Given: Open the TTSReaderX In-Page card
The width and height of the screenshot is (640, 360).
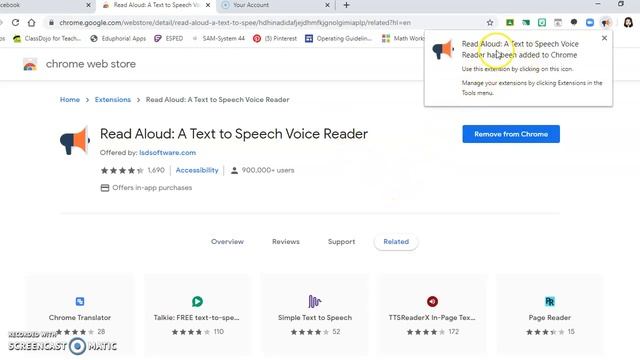Looking at the screenshot, I should (432, 315).
